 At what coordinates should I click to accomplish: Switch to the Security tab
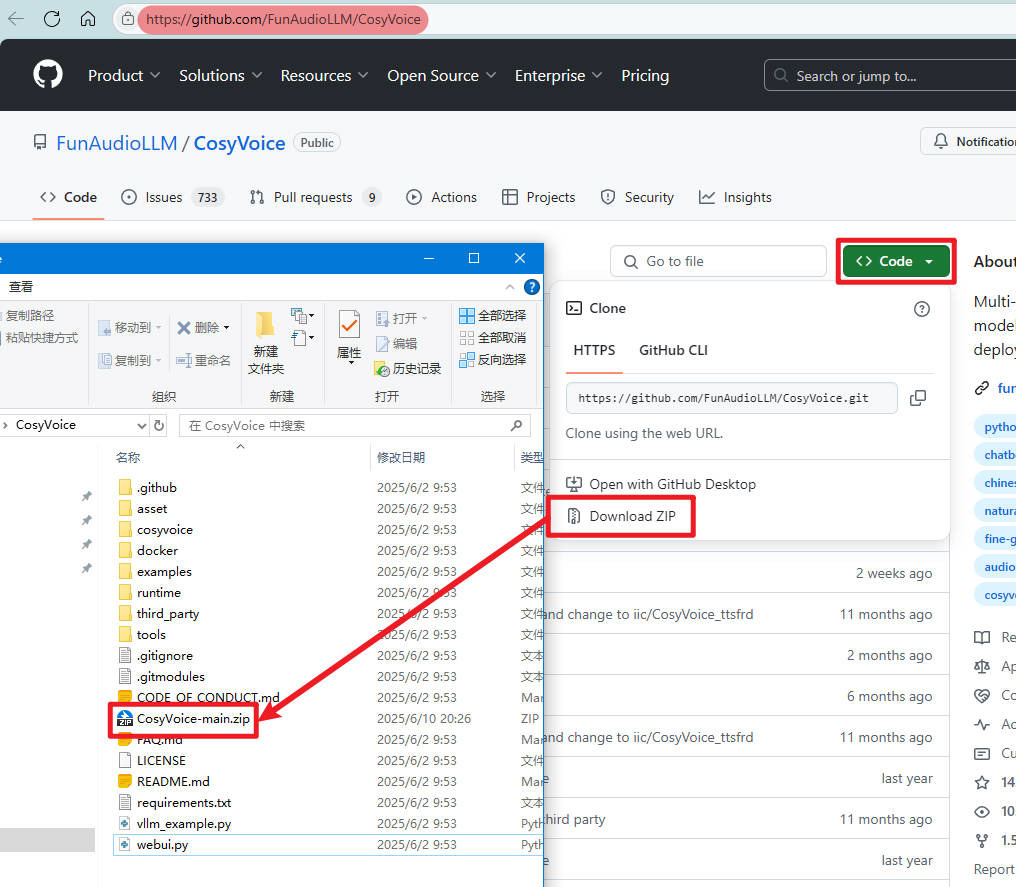click(637, 197)
